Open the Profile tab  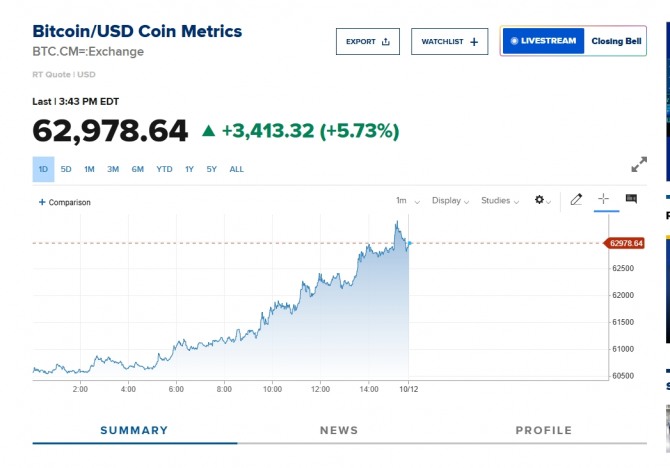[x=543, y=430]
